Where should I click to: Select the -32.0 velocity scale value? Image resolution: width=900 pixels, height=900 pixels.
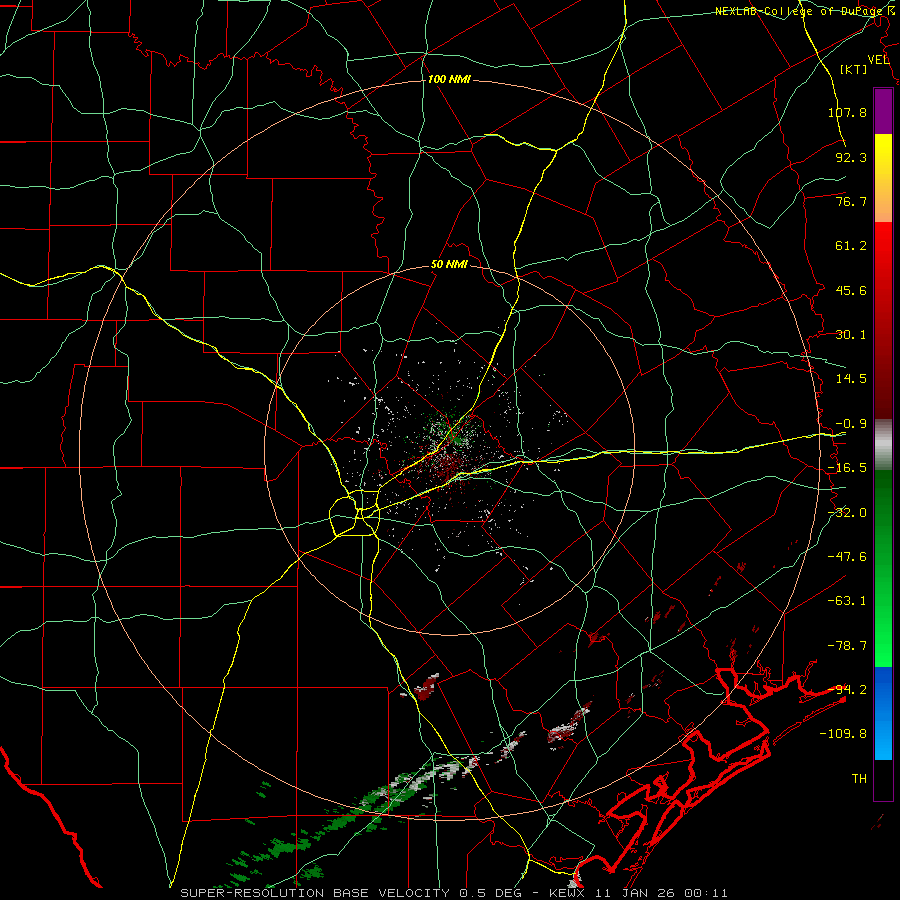click(847, 513)
